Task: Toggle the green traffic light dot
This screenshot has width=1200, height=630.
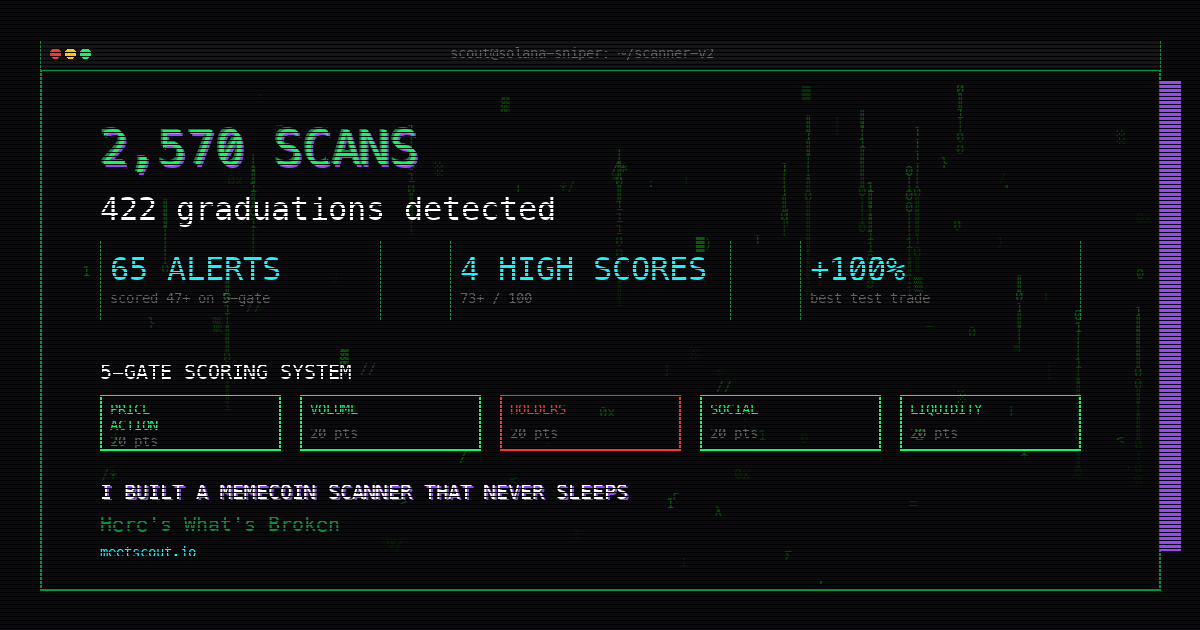Action: click(85, 52)
